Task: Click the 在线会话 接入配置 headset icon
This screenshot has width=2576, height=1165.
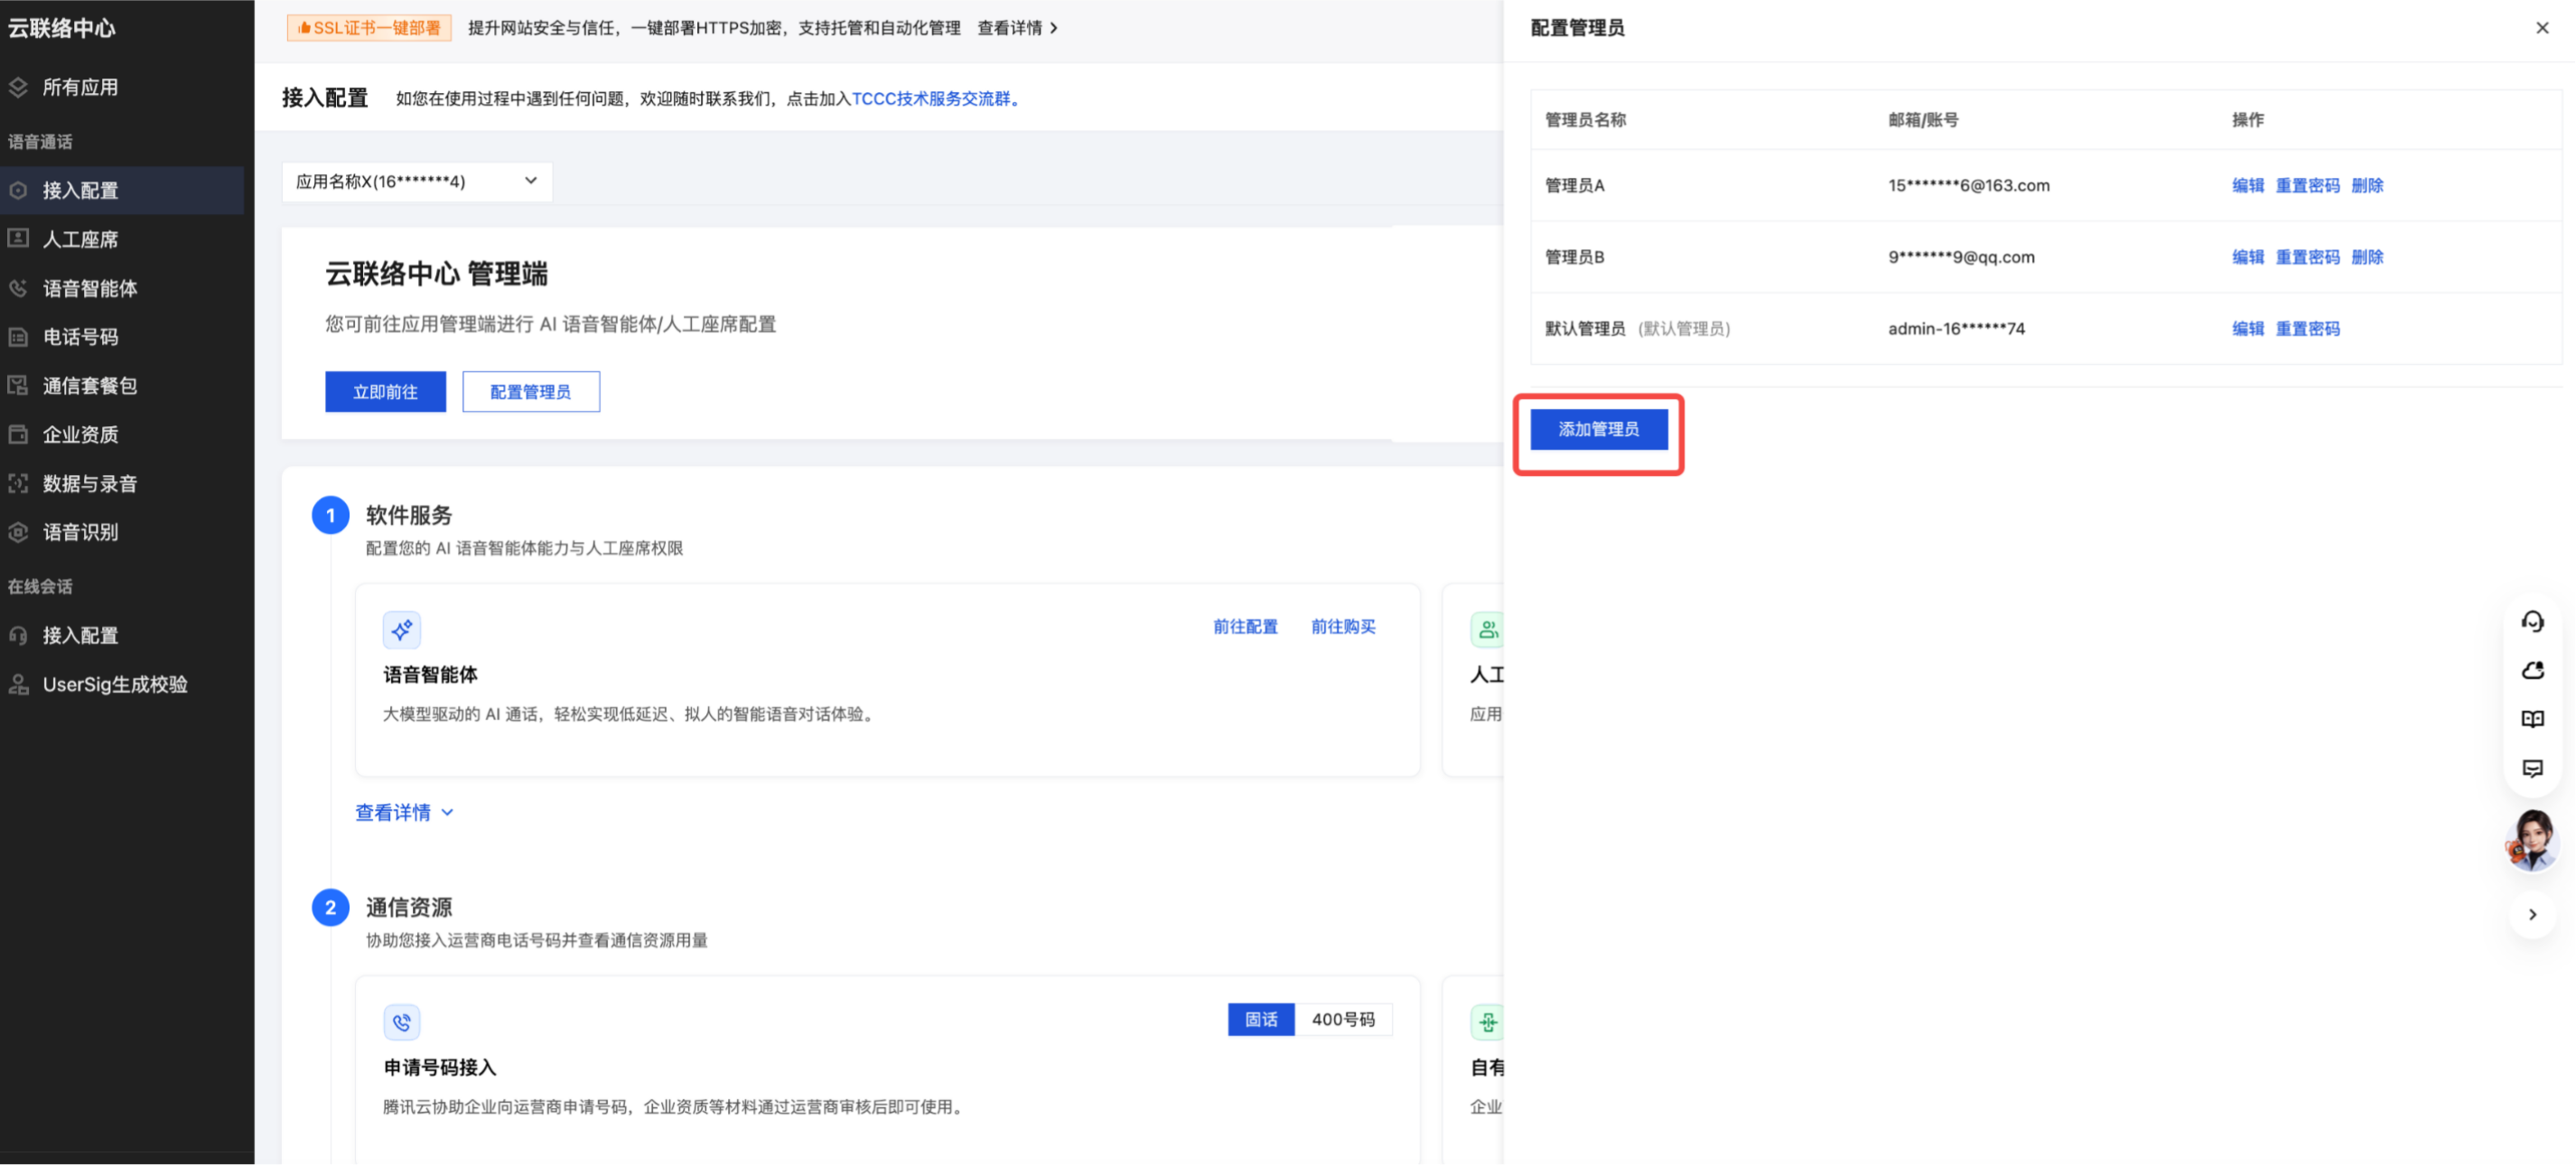Action: (18, 635)
